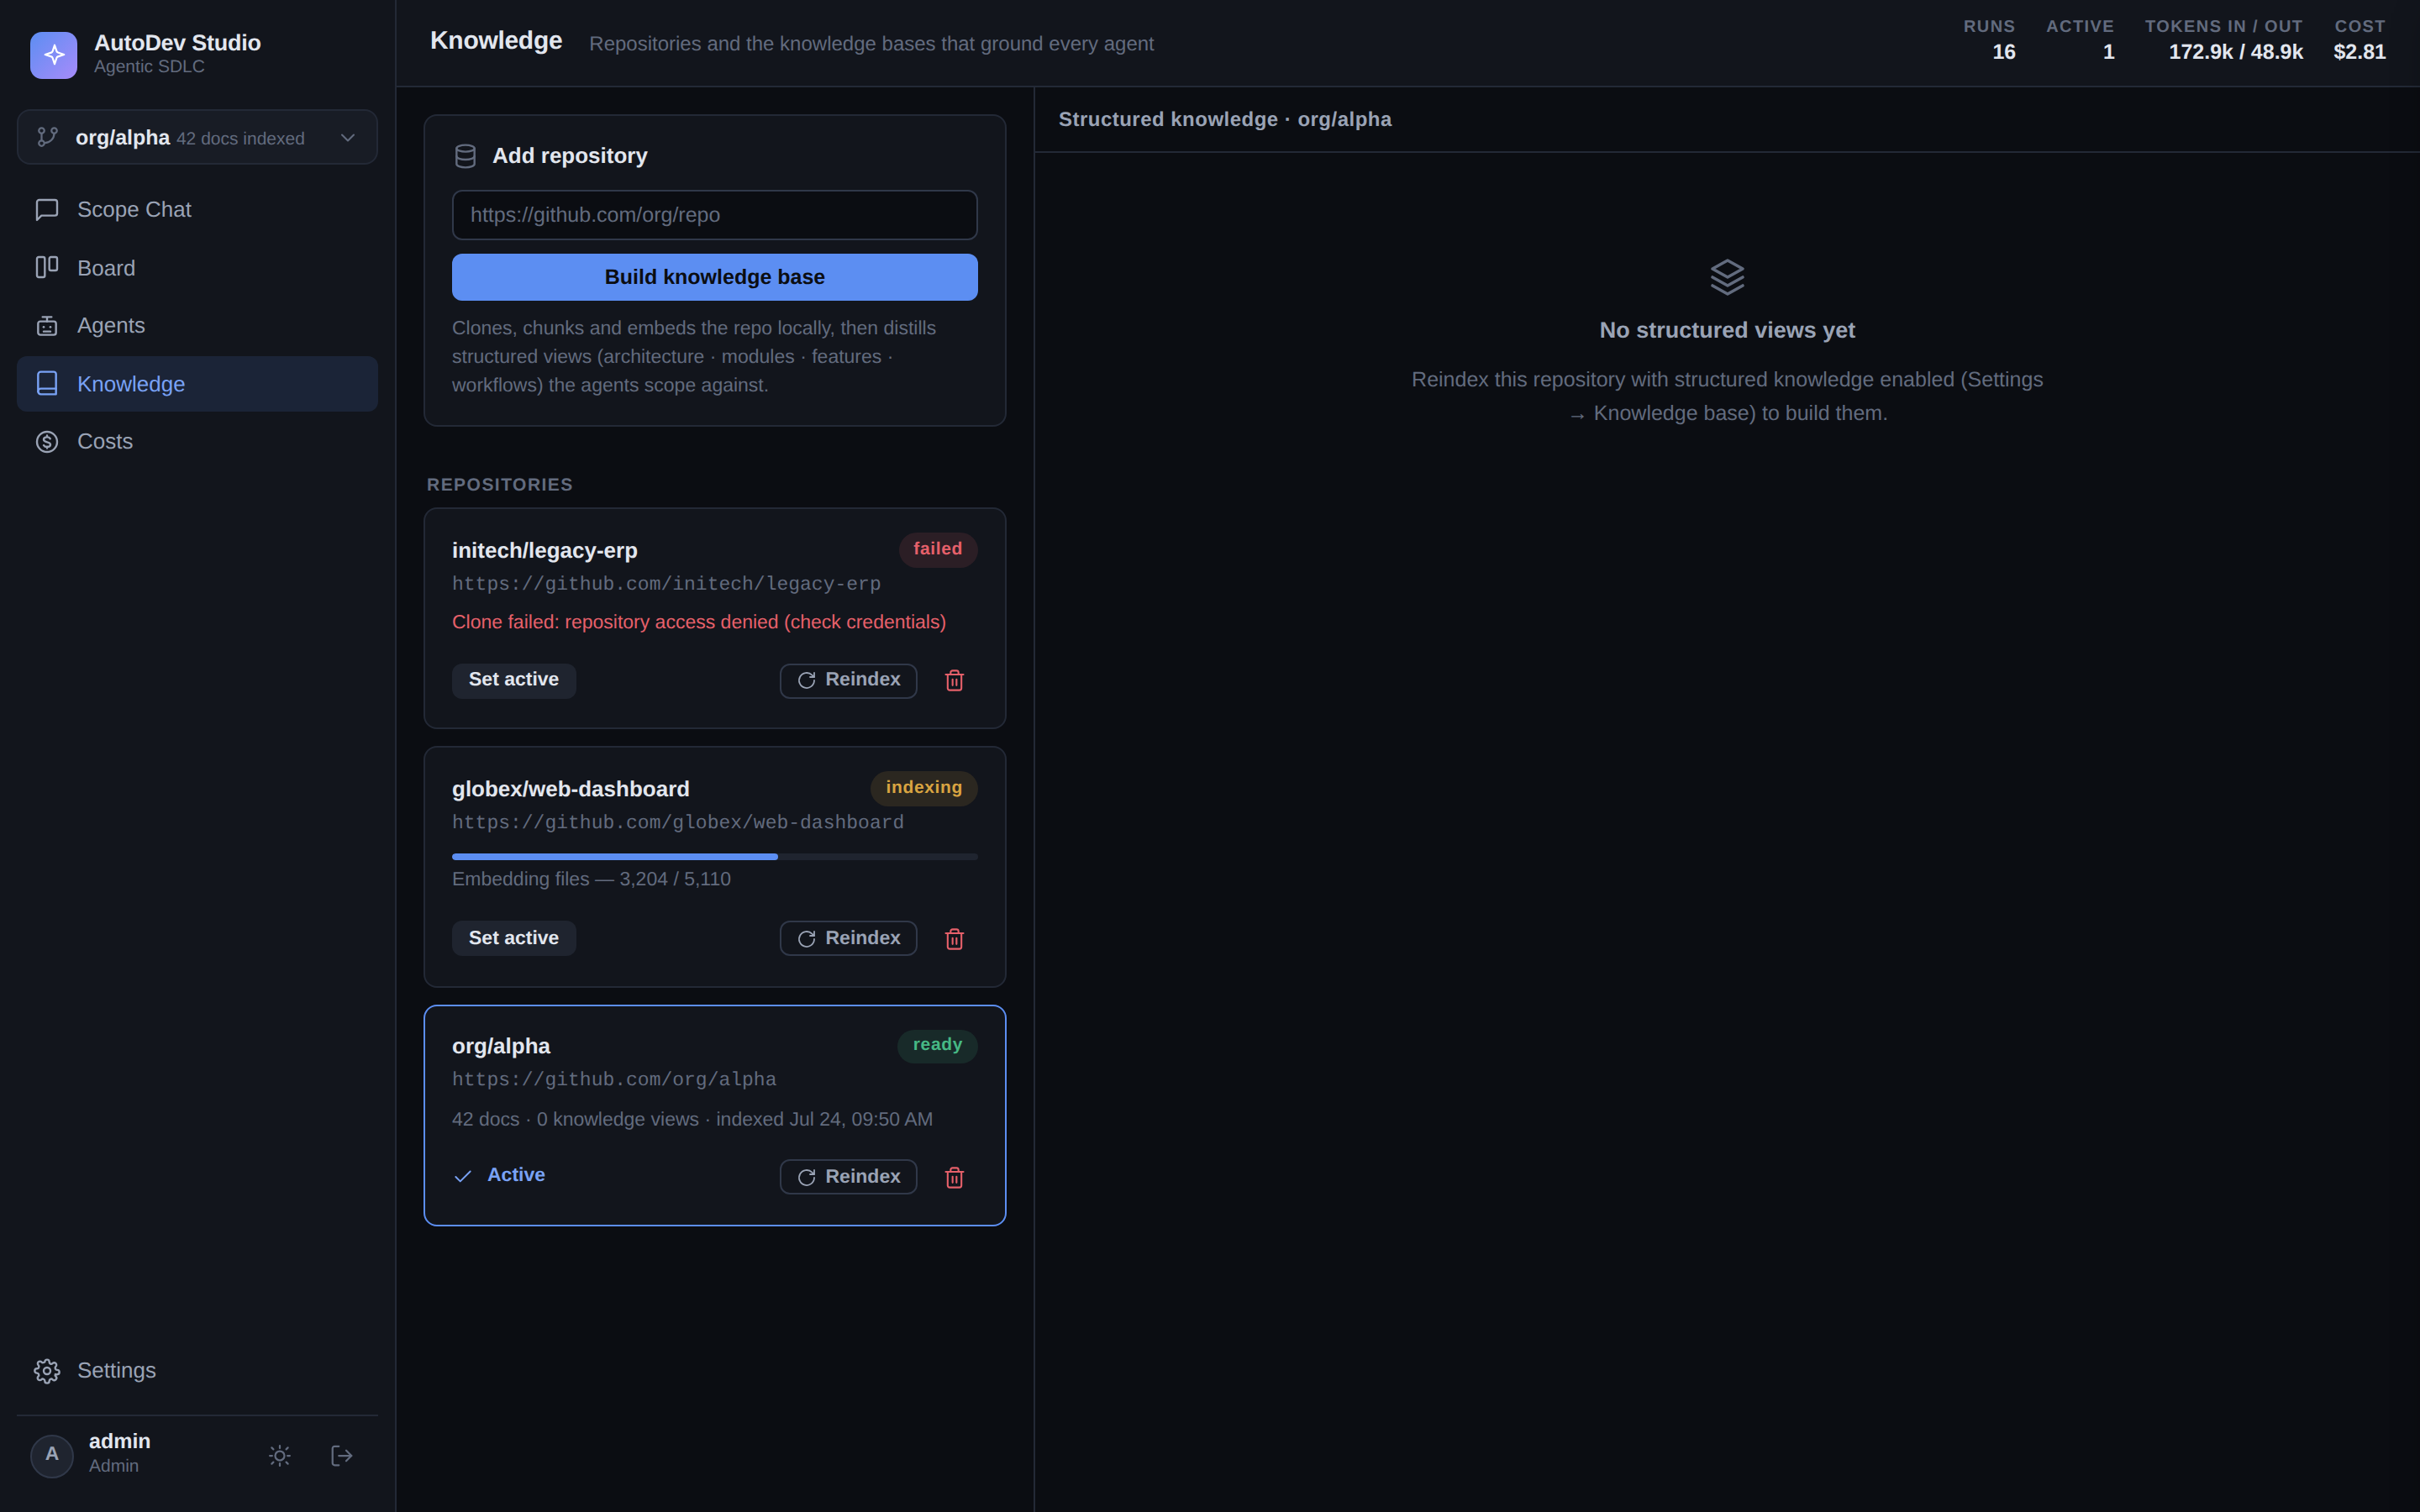Click the Board columns icon
The image size is (2420, 1512).
(47, 267)
